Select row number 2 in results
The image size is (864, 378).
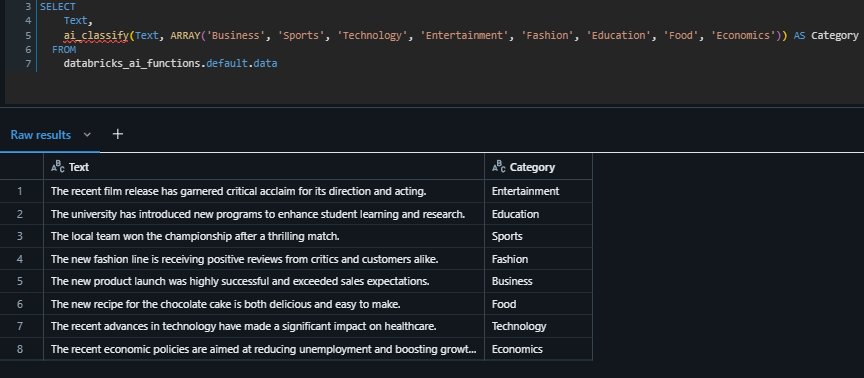(x=20, y=214)
